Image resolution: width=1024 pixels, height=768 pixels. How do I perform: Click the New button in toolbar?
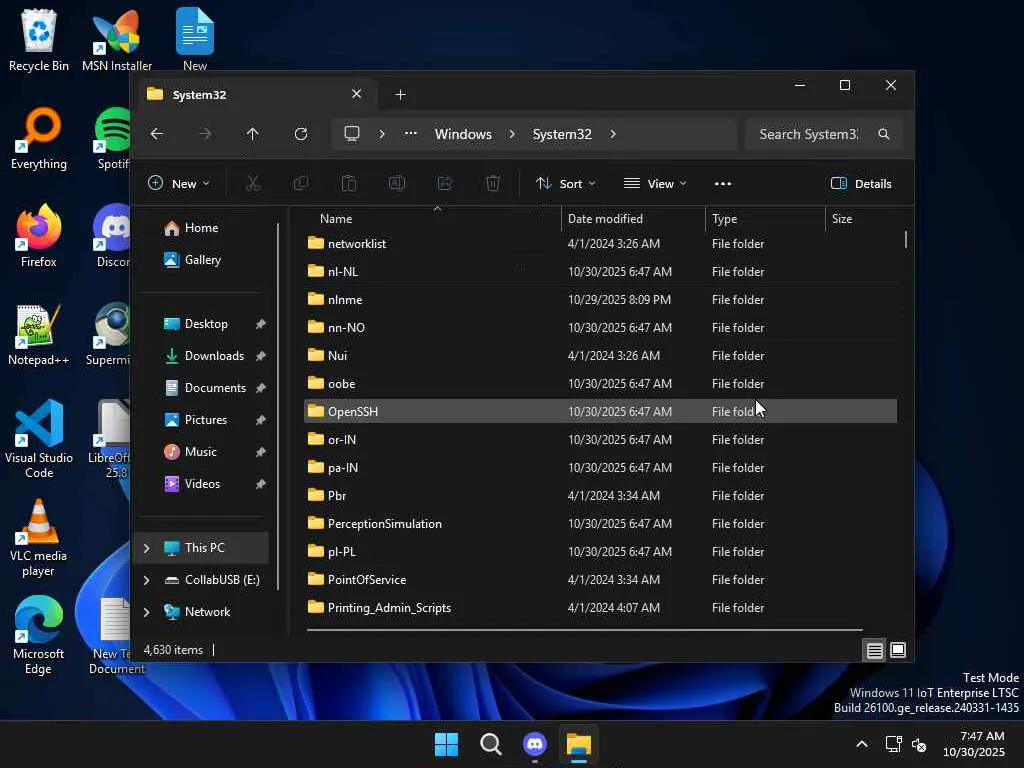[179, 184]
